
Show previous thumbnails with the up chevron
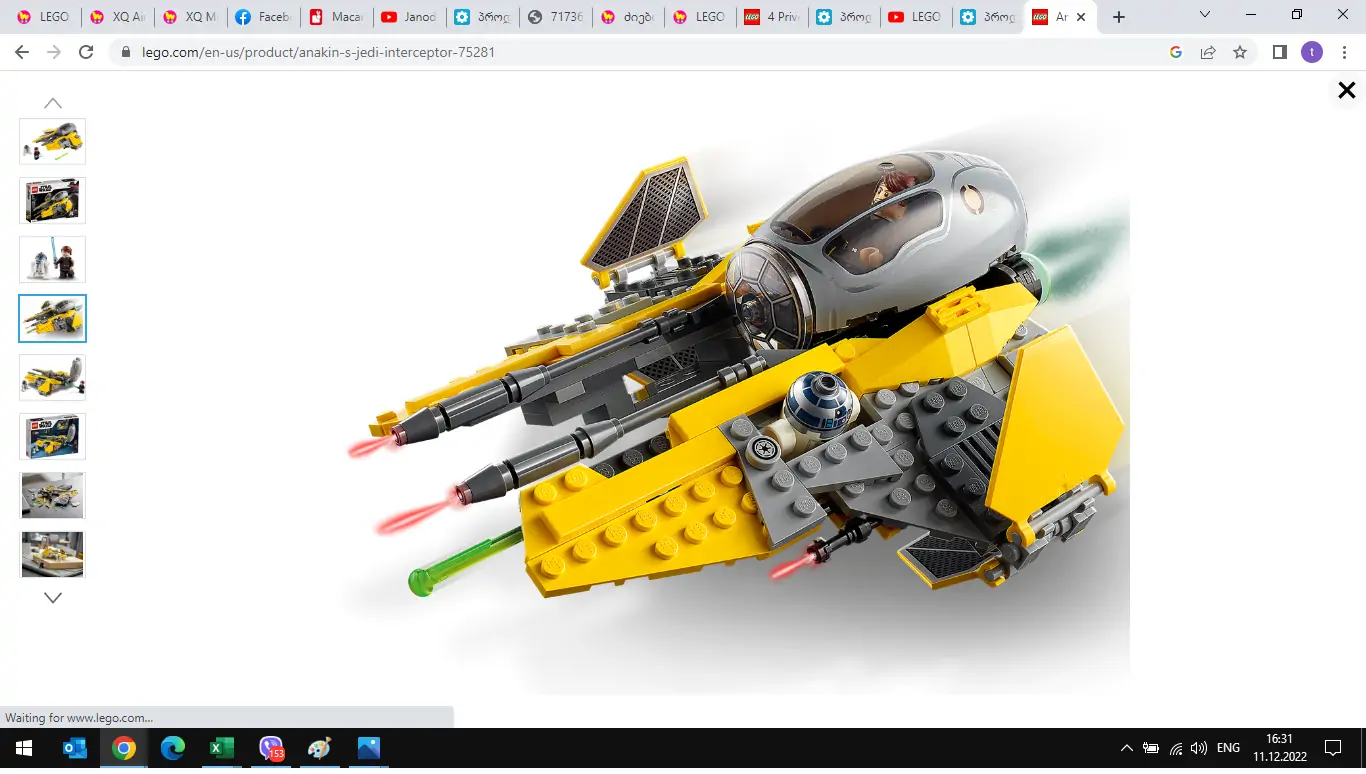click(53, 103)
